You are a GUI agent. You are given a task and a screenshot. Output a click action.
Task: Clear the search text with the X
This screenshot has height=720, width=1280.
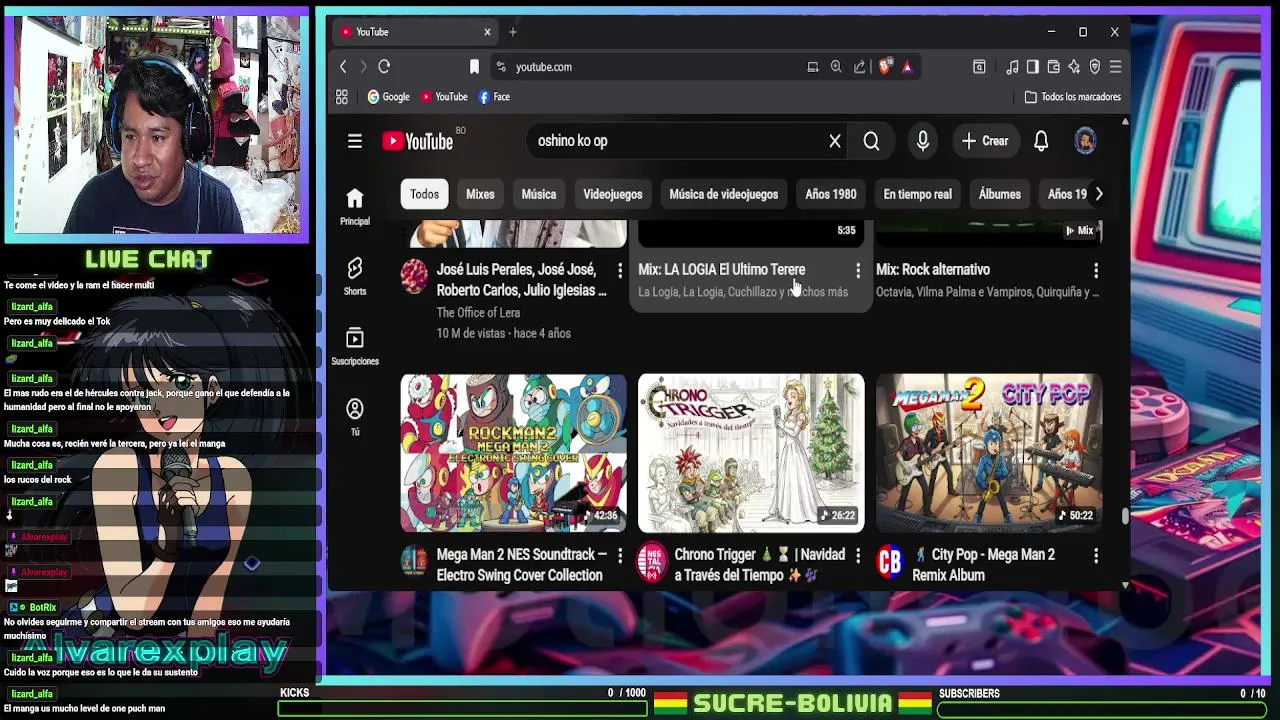pos(835,141)
